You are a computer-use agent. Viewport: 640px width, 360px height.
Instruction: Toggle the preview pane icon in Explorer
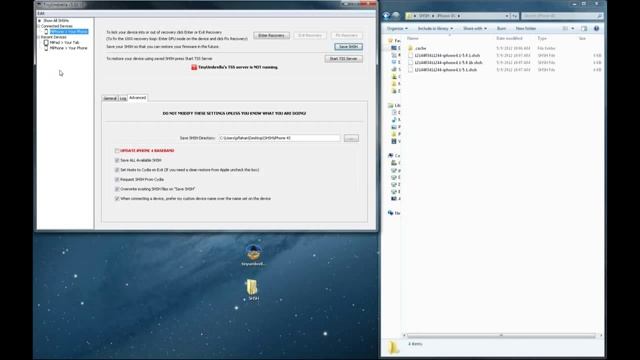[x=584, y=29]
